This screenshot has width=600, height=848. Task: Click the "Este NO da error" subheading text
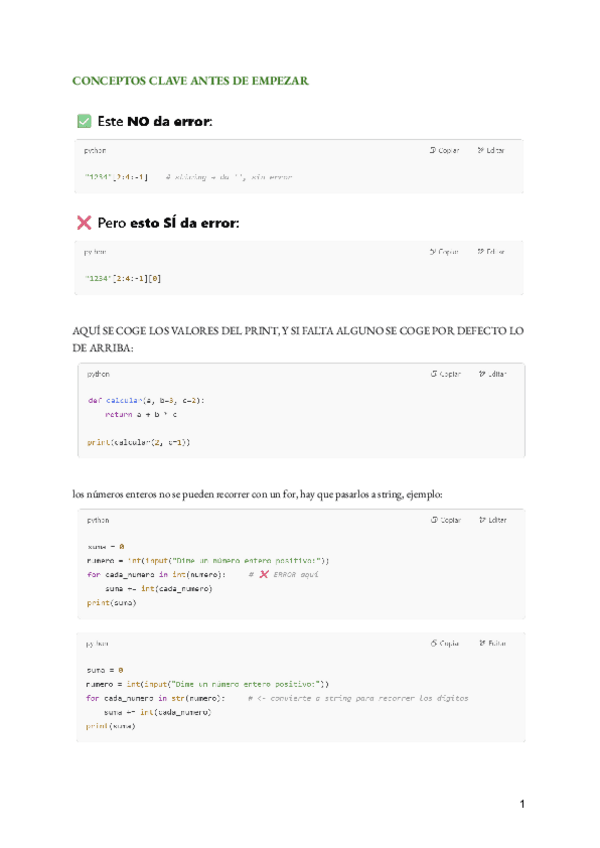155,121
